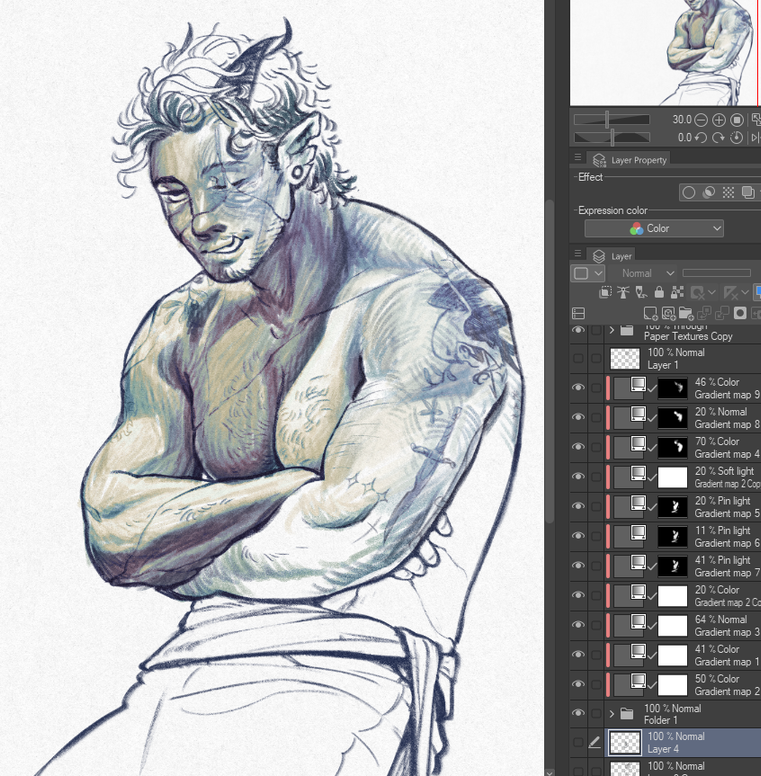The image size is (761, 776).
Task: Click the Border effect circle icon
Action: click(x=688, y=193)
